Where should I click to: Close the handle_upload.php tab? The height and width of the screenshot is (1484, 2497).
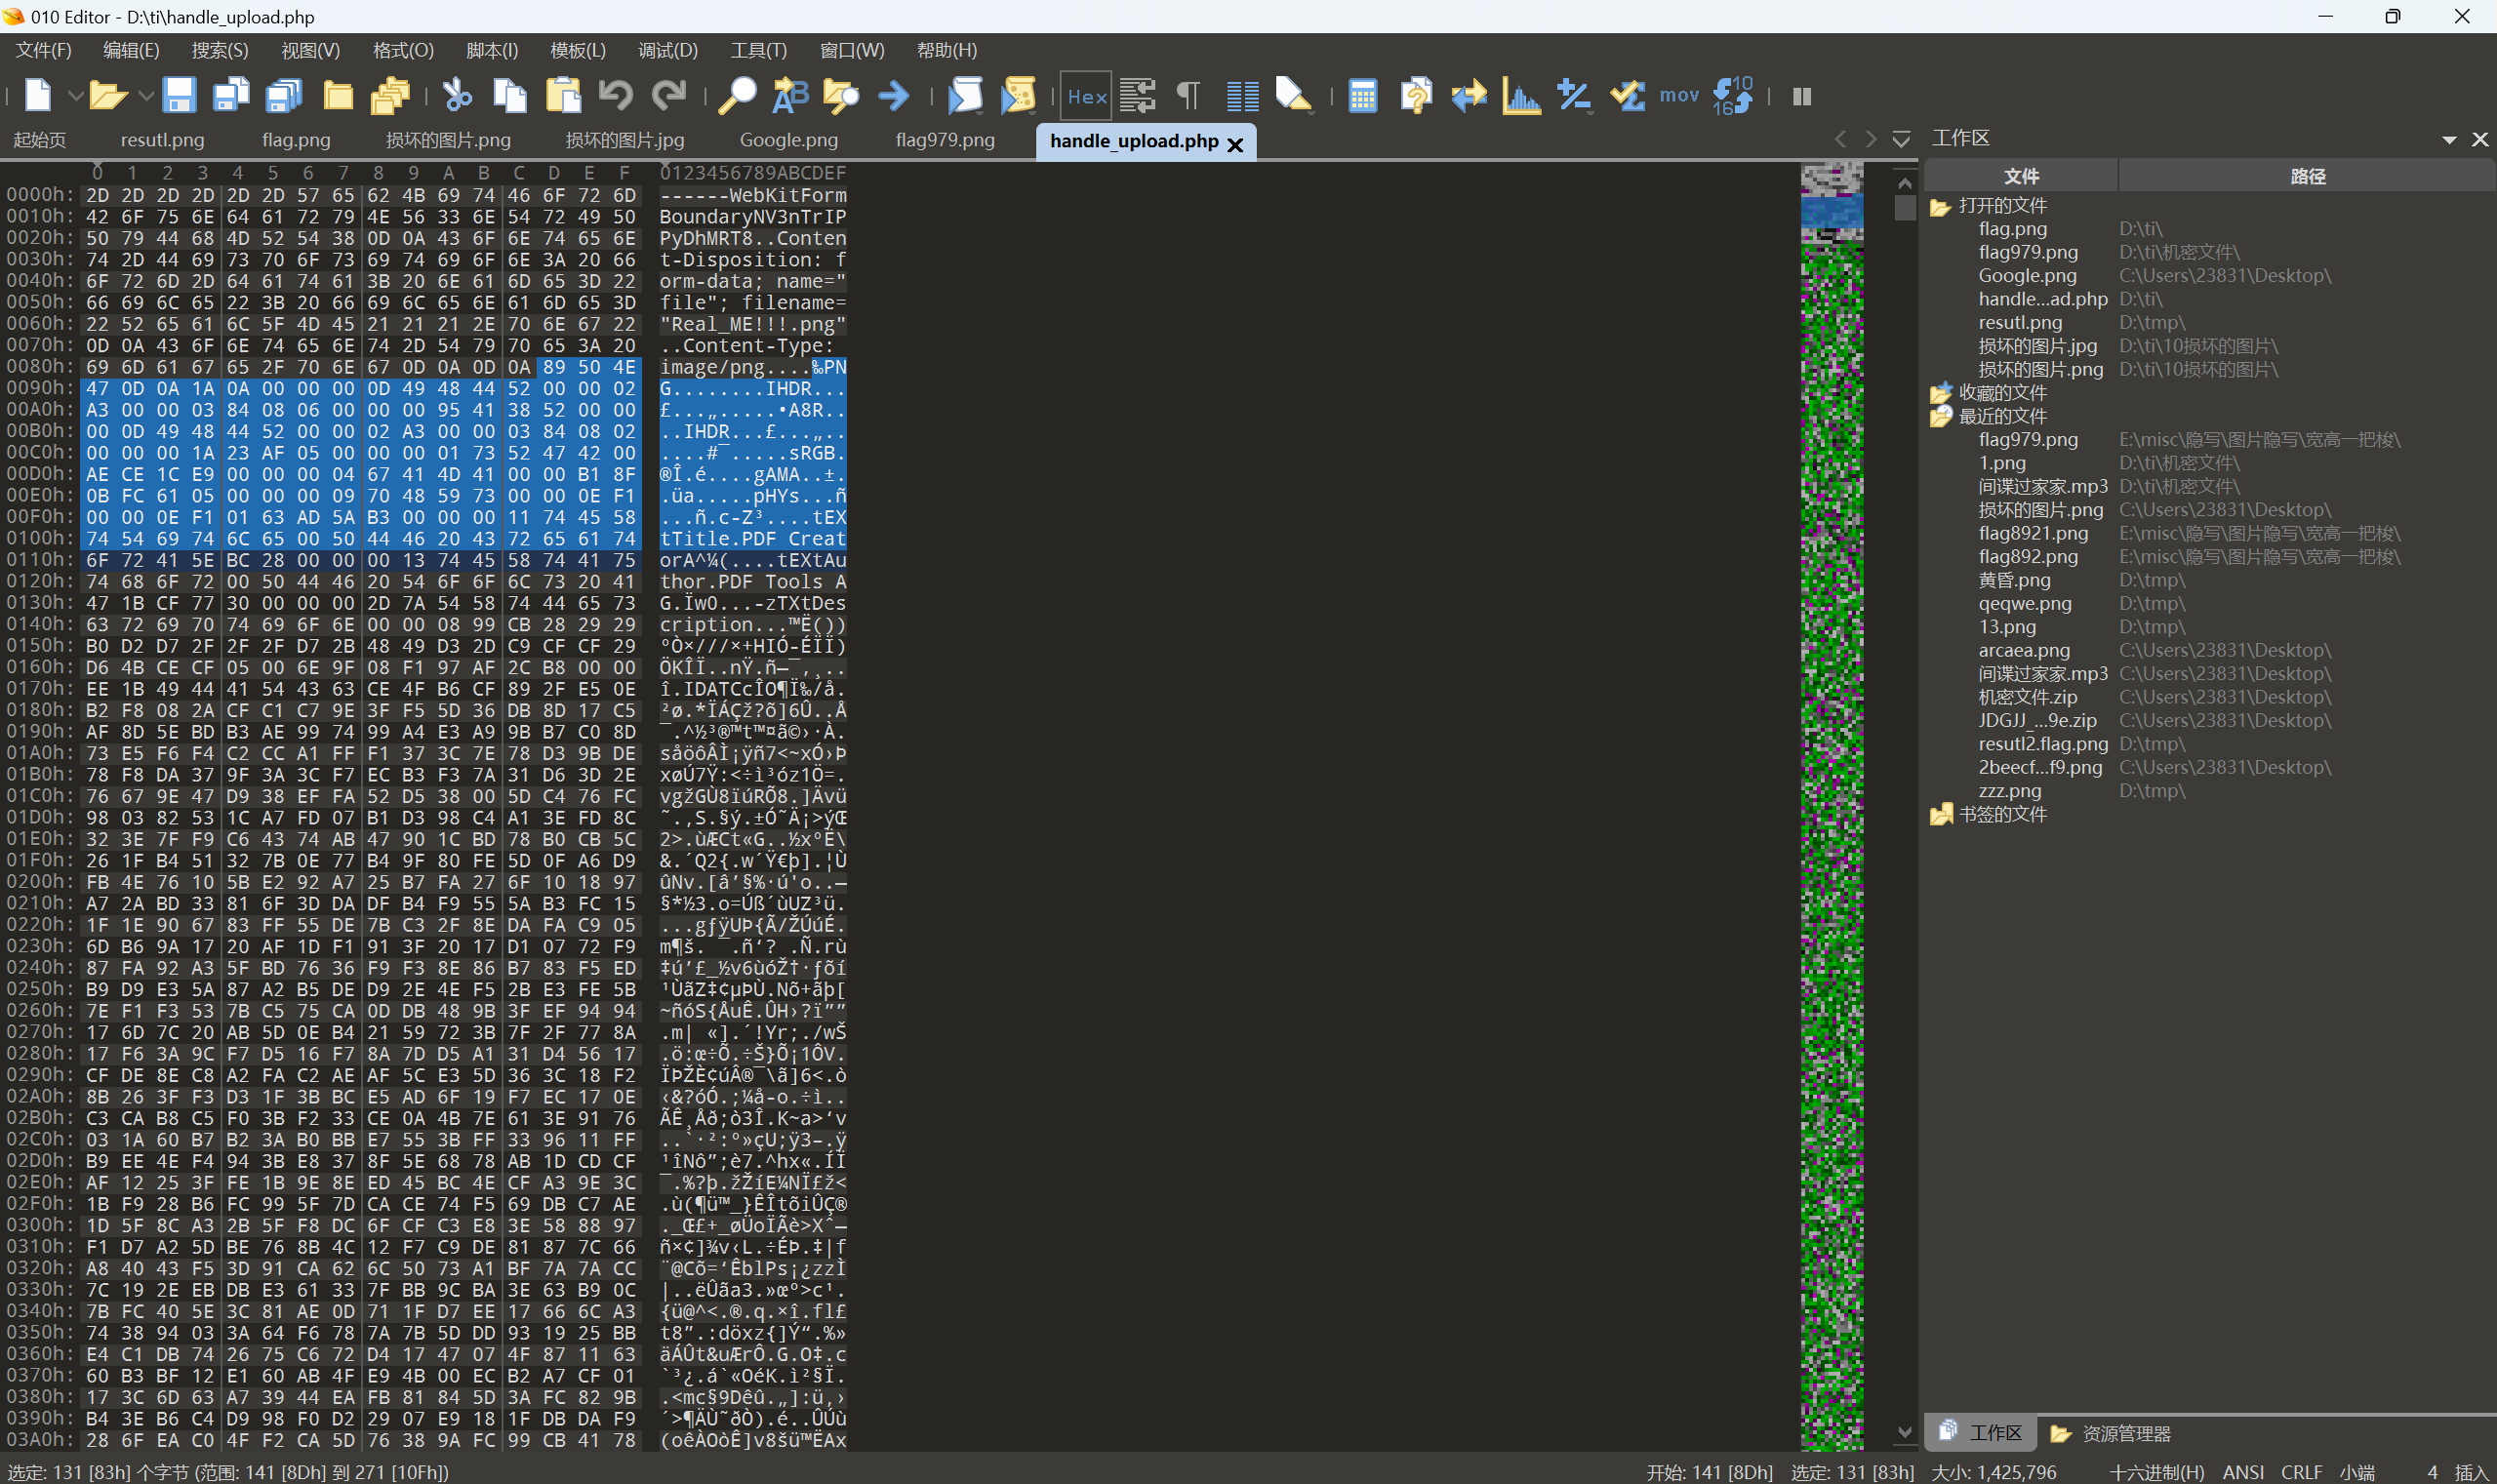tap(1235, 145)
